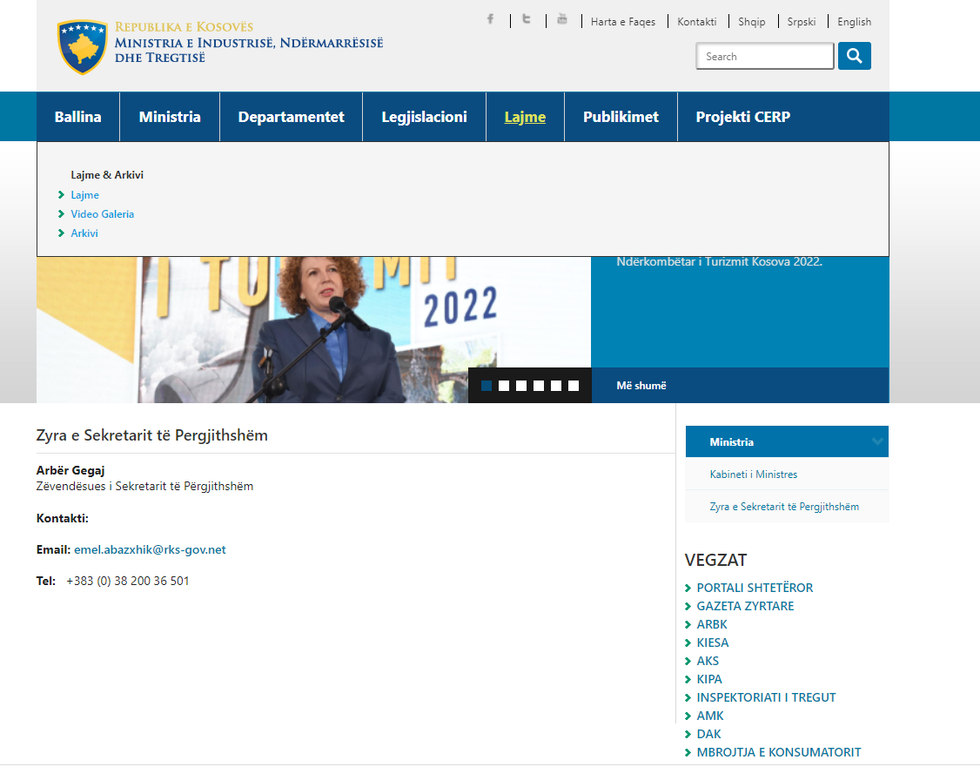Collapse the Ministria sidebar section chevron

pyautogui.click(x=877, y=442)
